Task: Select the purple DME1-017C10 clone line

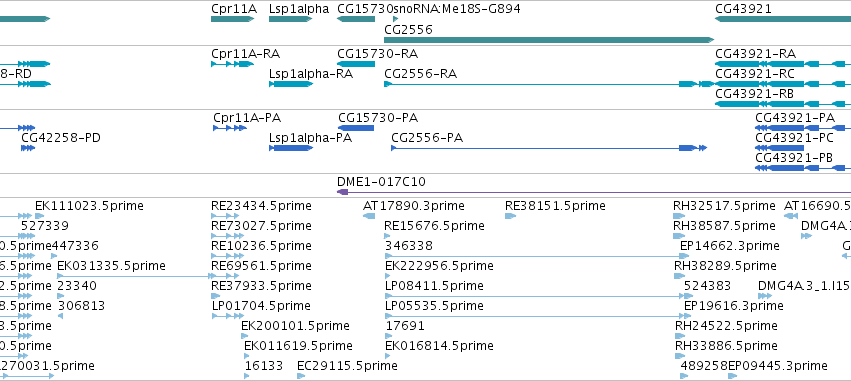Action: pos(594,192)
